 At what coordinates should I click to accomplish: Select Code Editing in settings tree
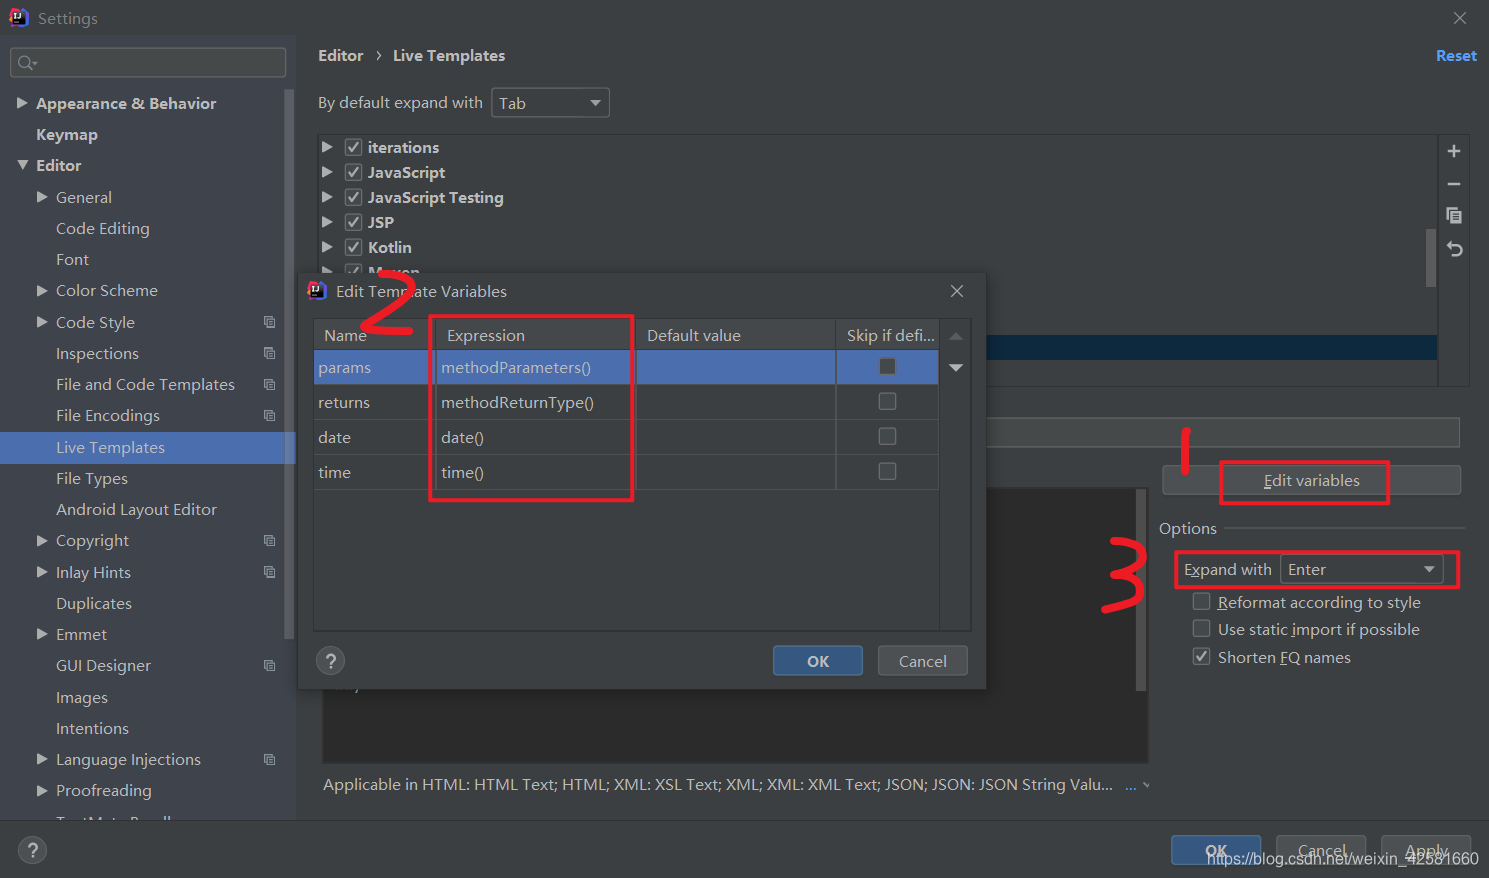[x=102, y=228]
